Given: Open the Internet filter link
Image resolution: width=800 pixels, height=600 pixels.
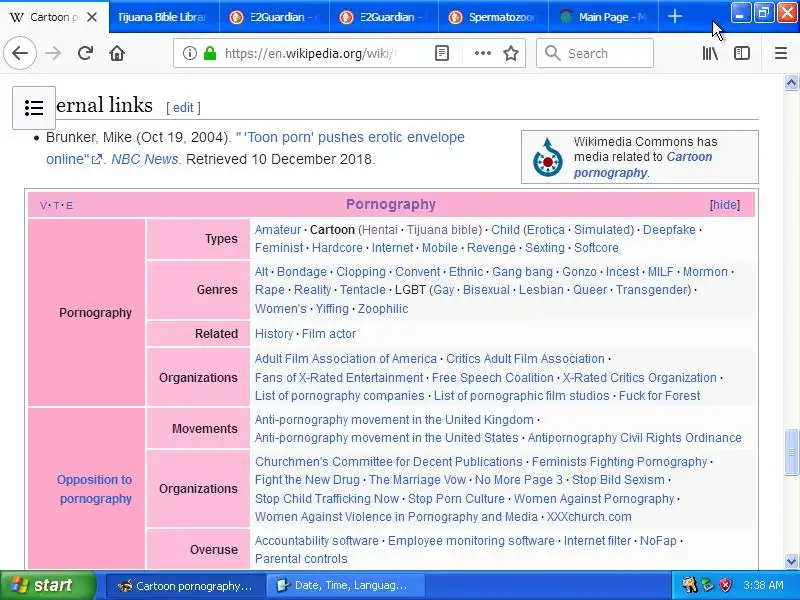Looking at the screenshot, I should coord(597,540).
